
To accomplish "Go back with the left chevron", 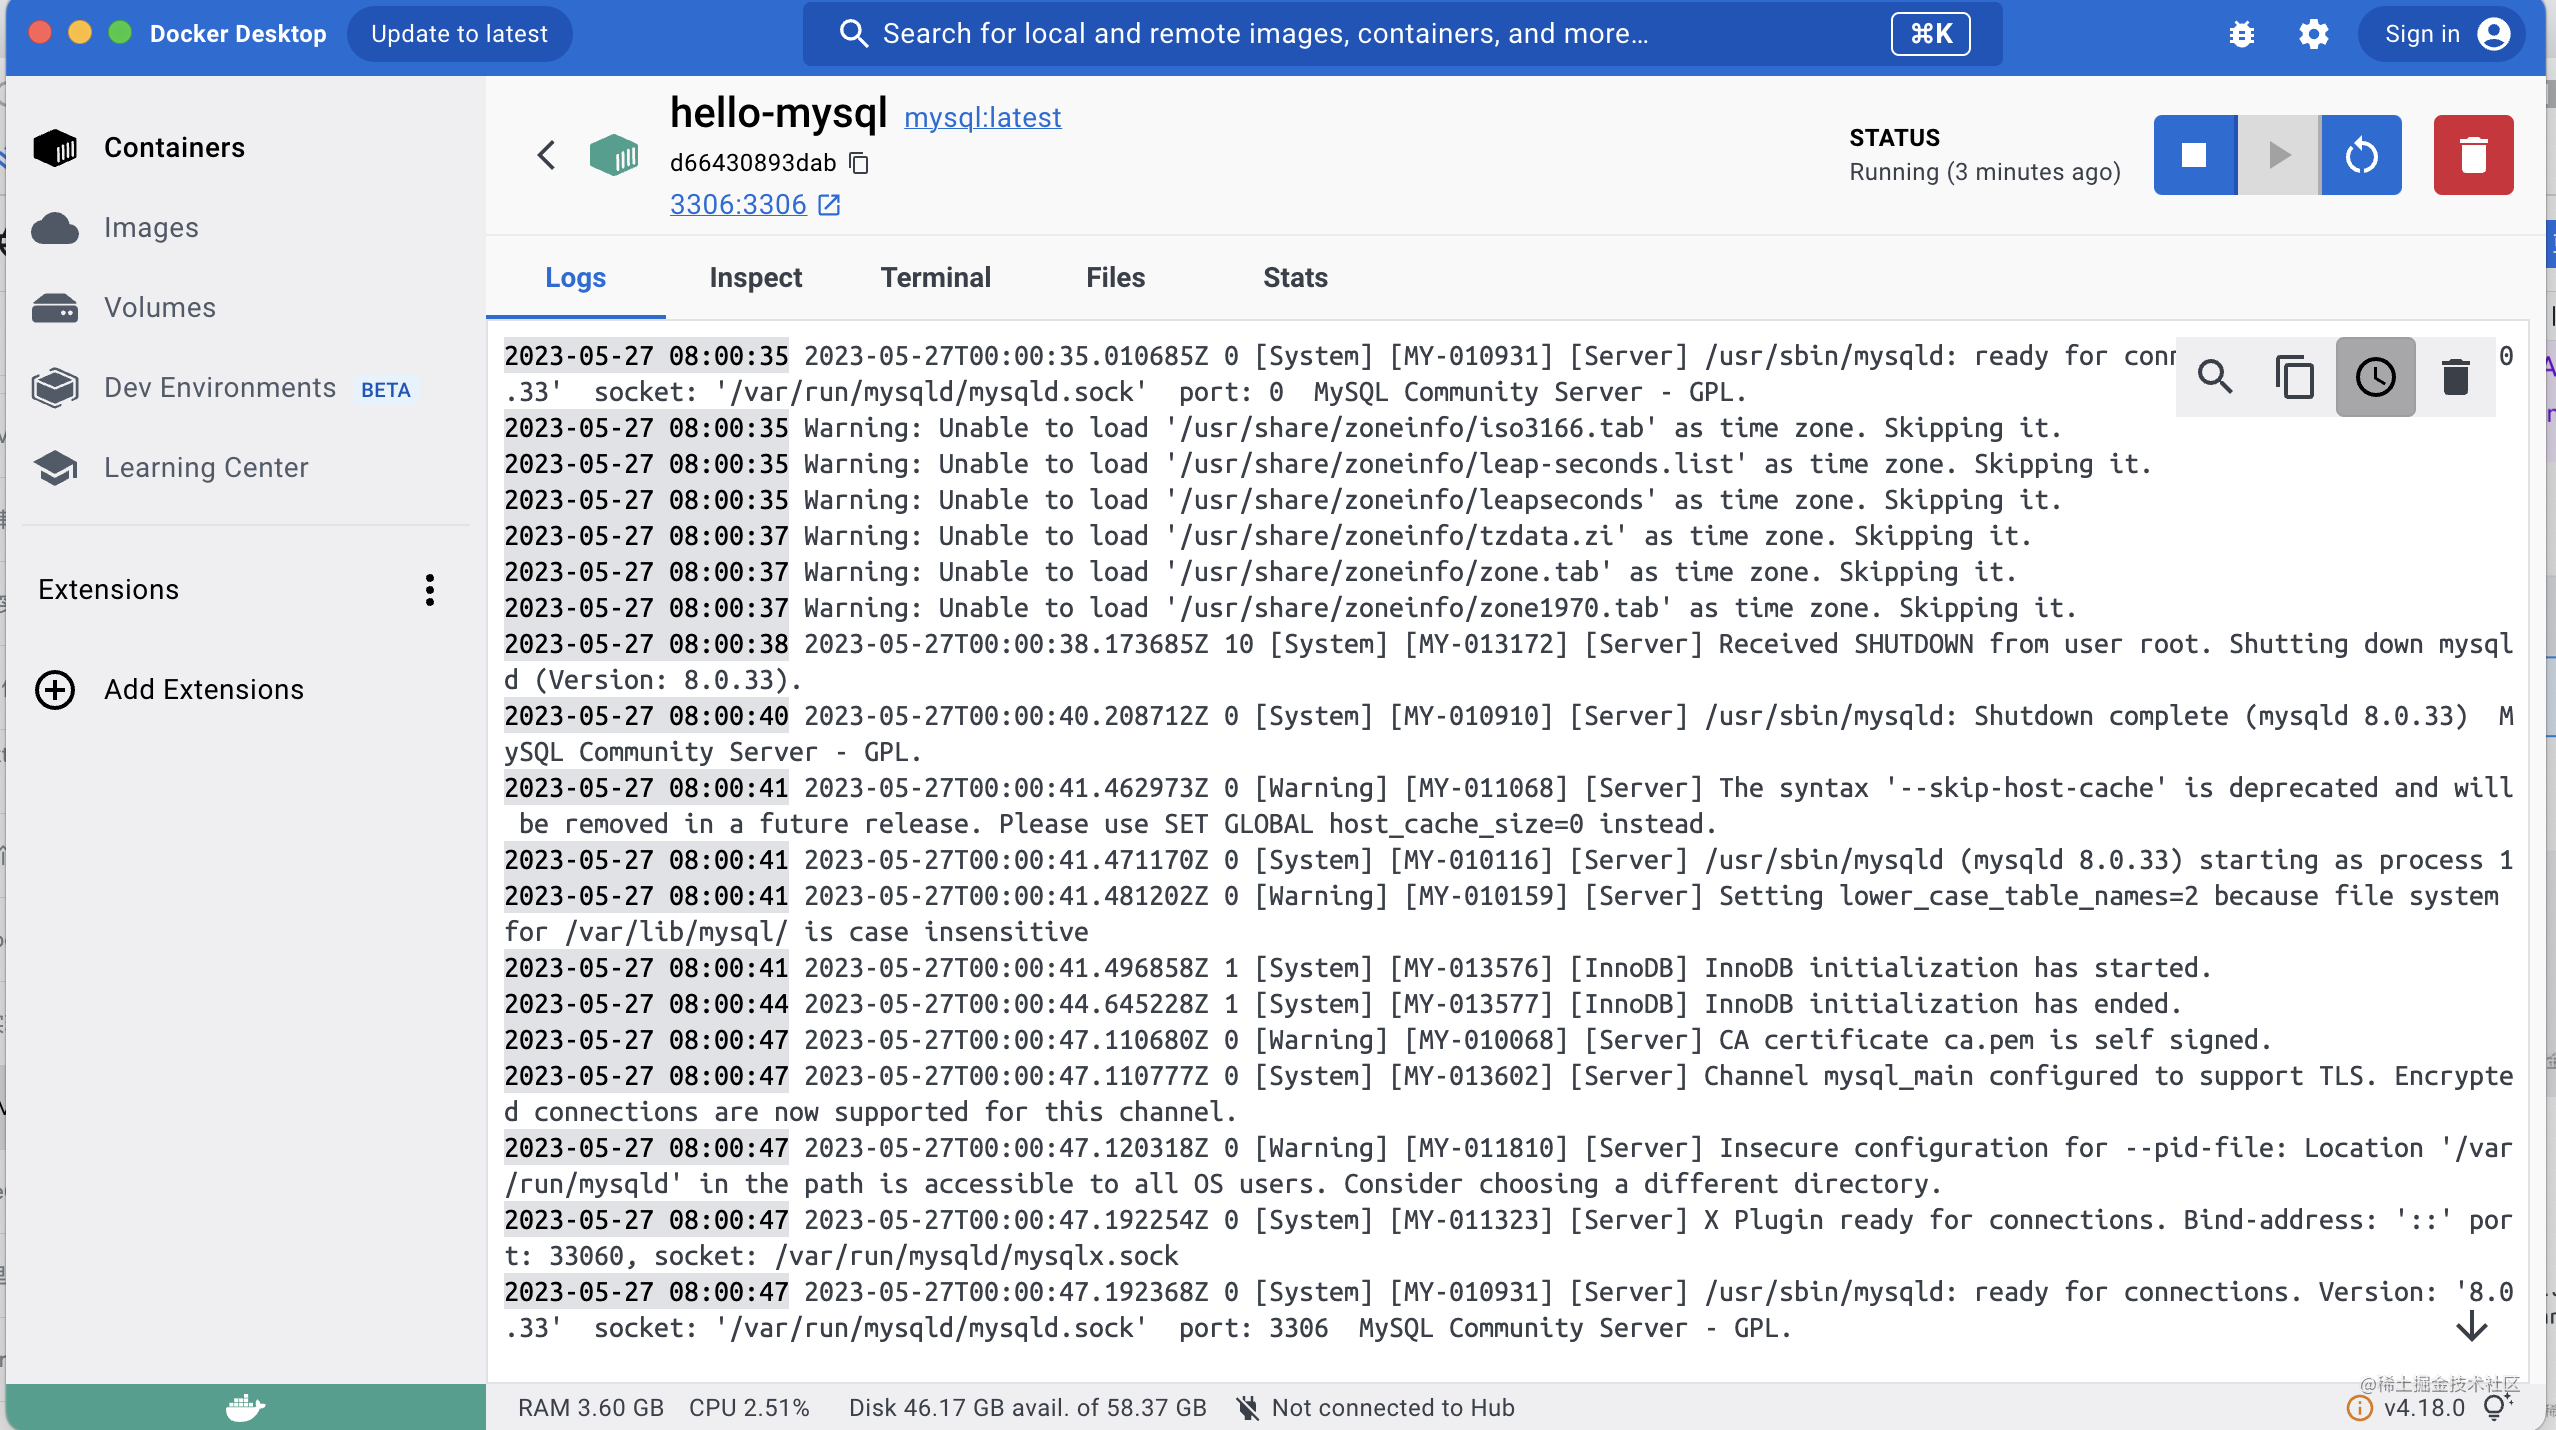I will pos(546,155).
